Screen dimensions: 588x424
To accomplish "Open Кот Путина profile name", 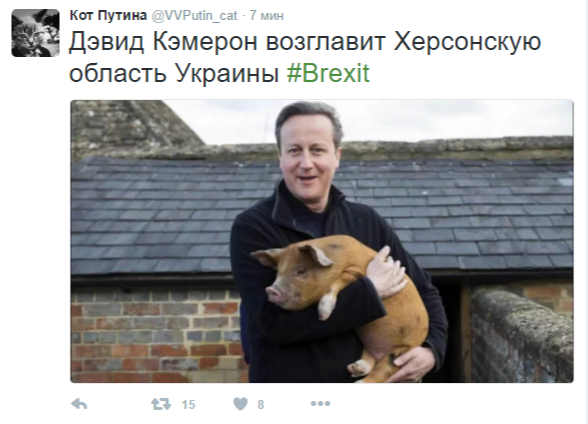I will 108,15.
